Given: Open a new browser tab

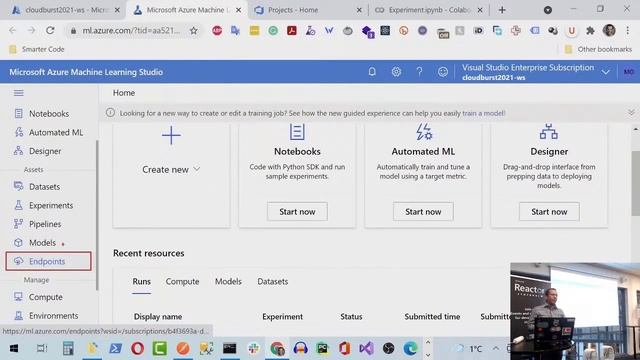Looking at the screenshot, I should pyautogui.click(x=502, y=10).
